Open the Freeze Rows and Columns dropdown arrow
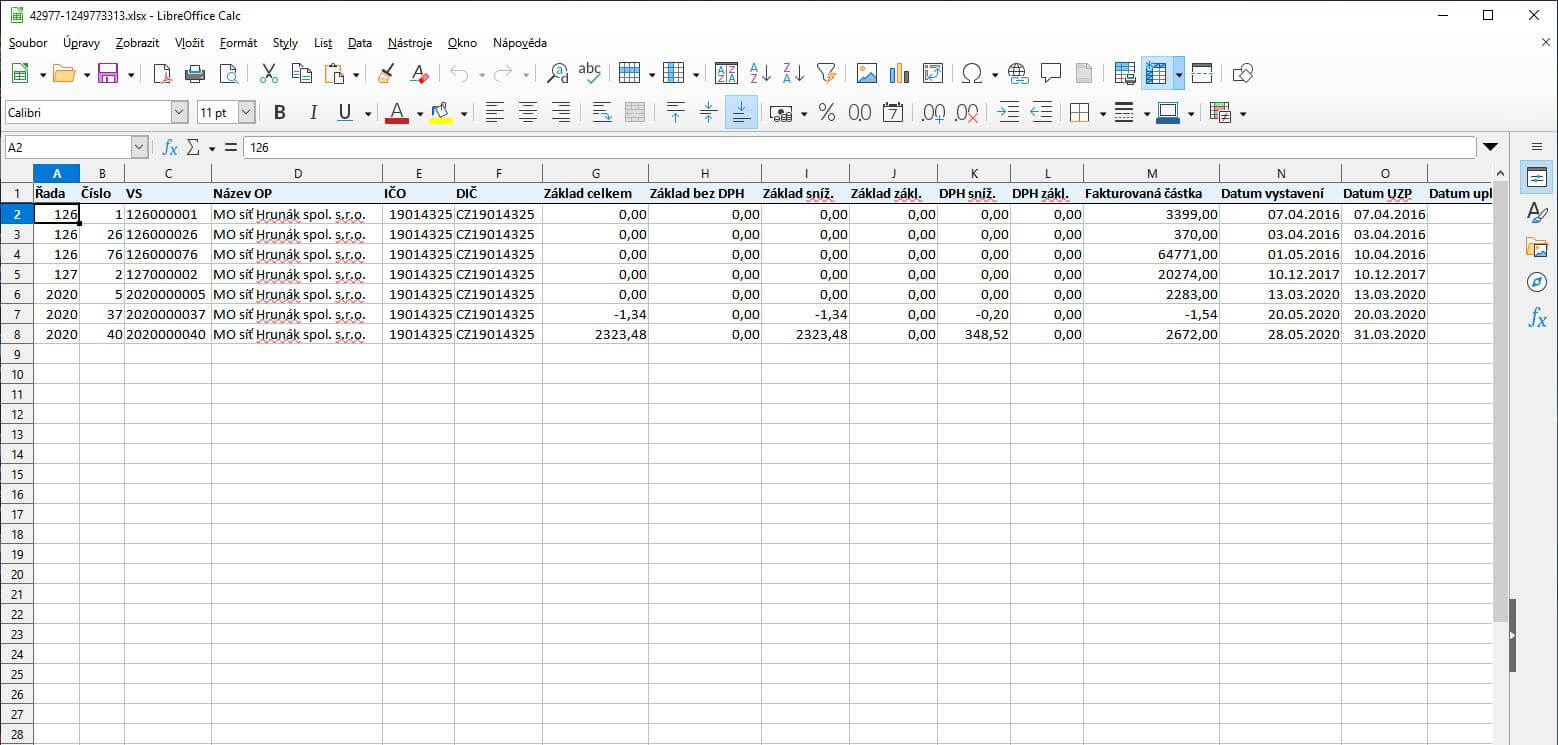This screenshot has width=1558, height=745. (x=1179, y=74)
